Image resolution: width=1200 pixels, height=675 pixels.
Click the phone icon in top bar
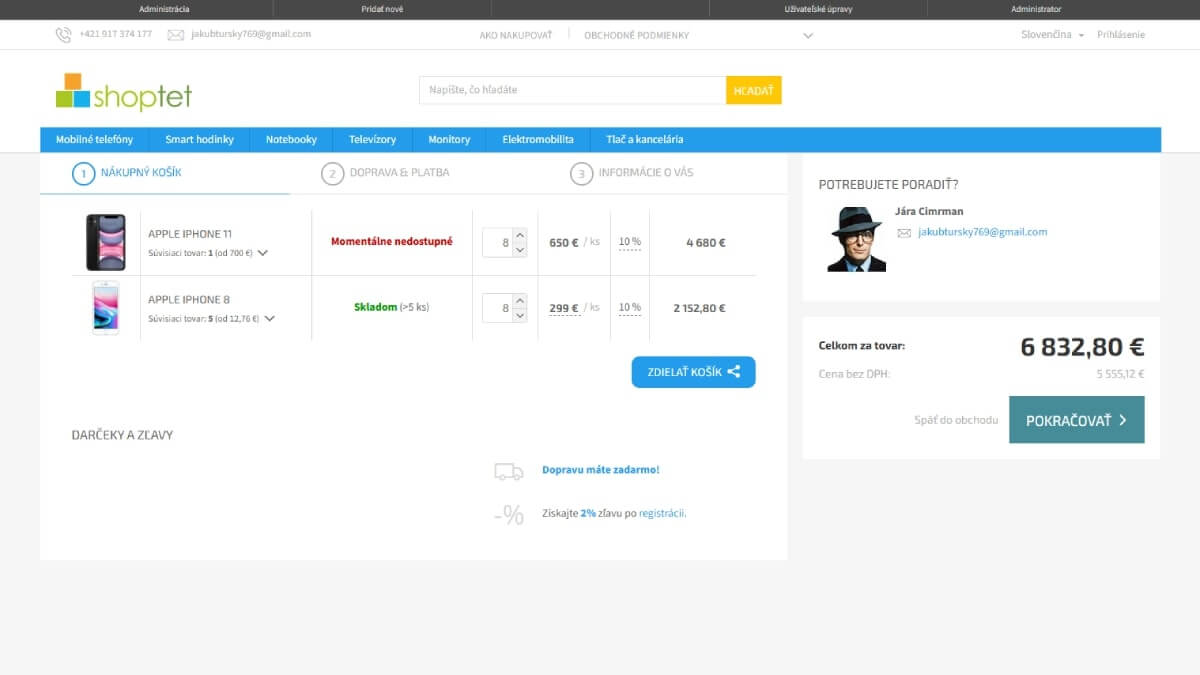click(x=63, y=35)
